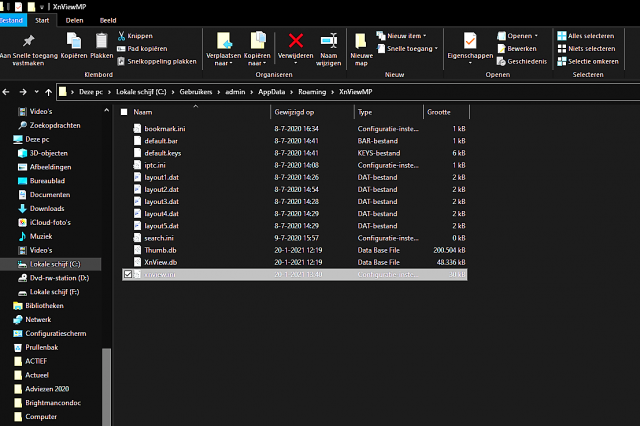This screenshot has width=640, height=426.
Task: Select the Thumb.db file
Action: pyautogui.click(x=294, y=250)
